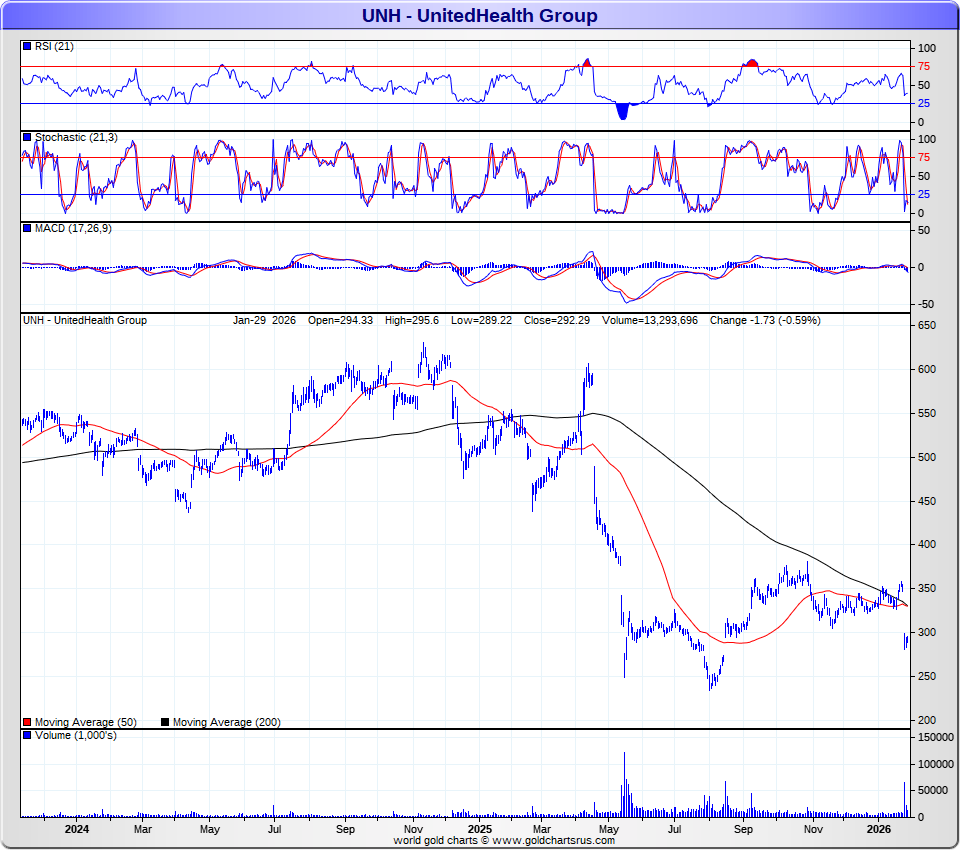960x850 pixels.
Task: Click the Moving Average (200) legend text
Action: 227,722
